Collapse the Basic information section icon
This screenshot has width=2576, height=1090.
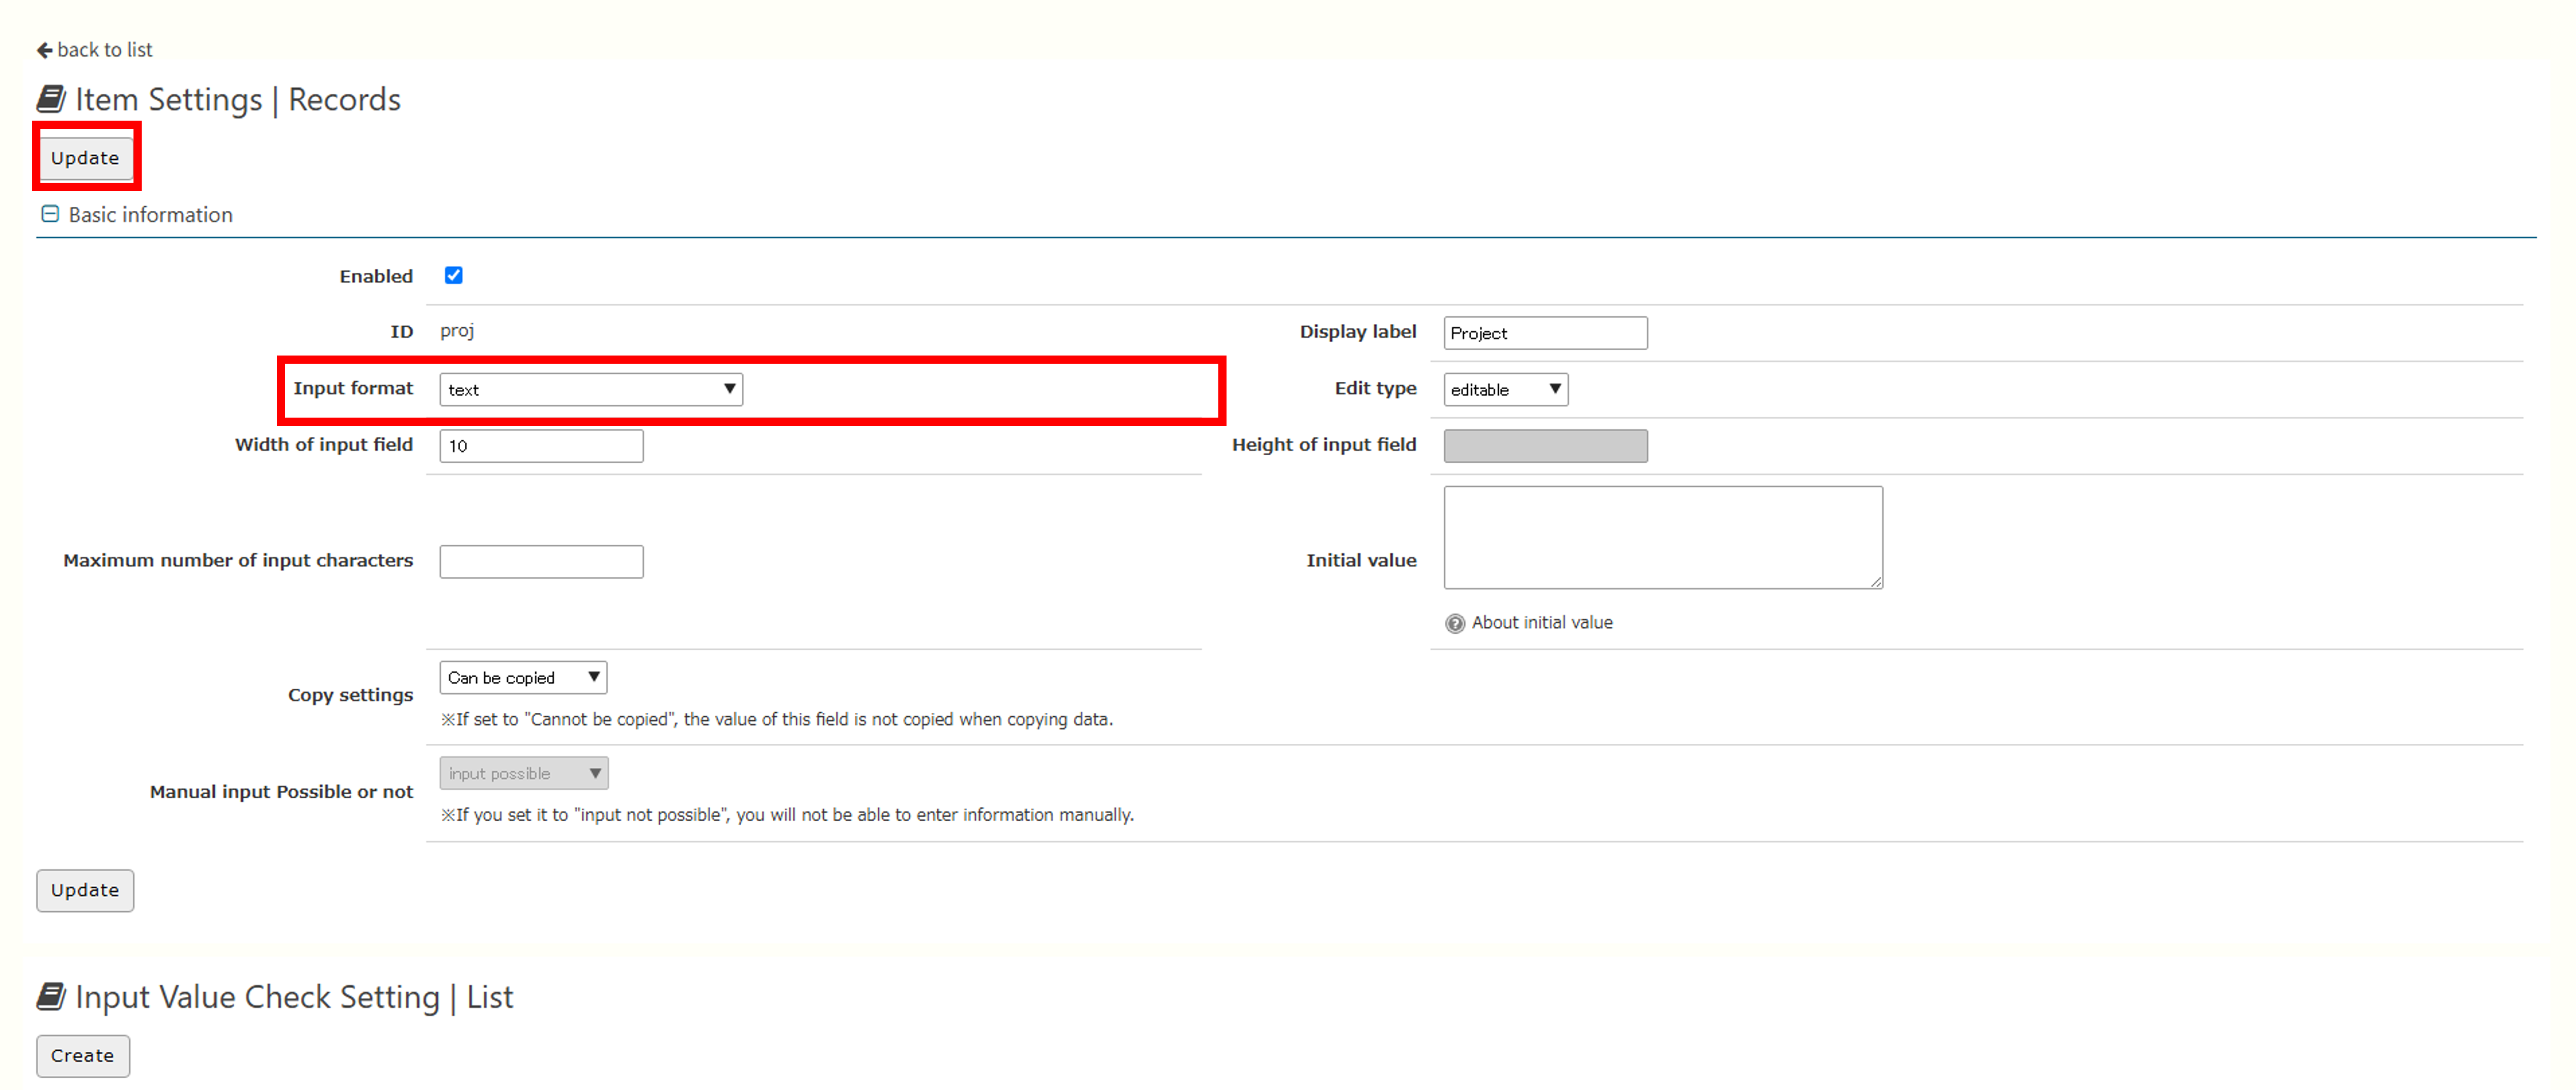pos(50,214)
